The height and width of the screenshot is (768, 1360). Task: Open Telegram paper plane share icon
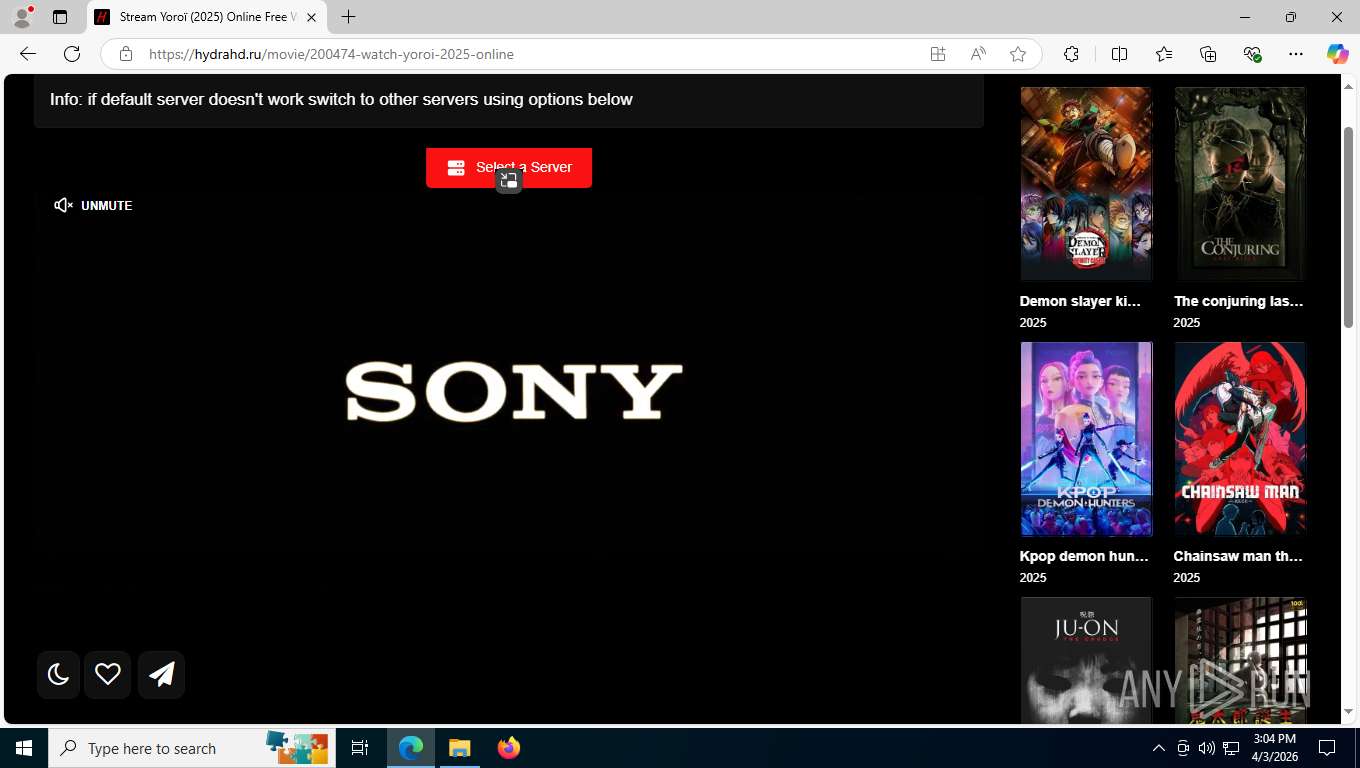pyautogui.click(x=161, y=674)
